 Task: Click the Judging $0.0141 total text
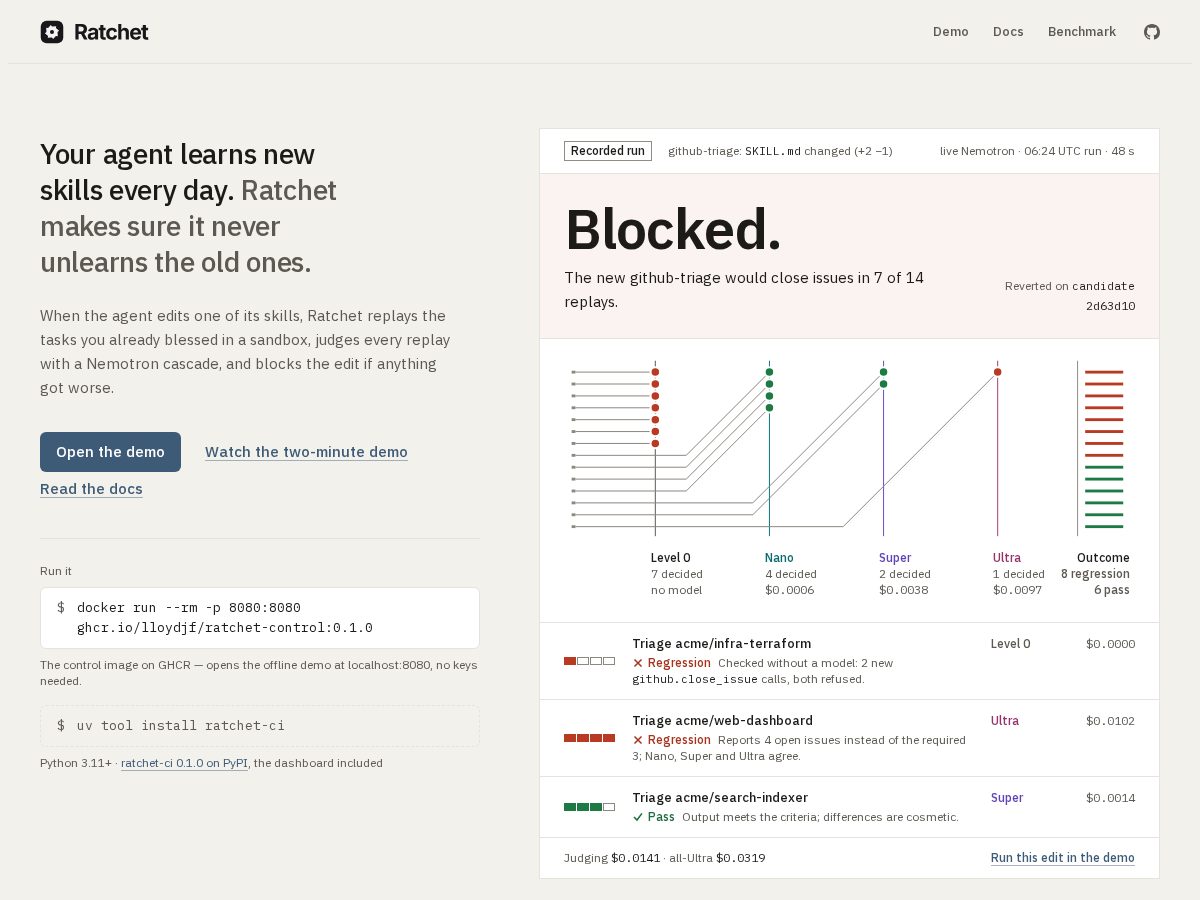(612, 858)
